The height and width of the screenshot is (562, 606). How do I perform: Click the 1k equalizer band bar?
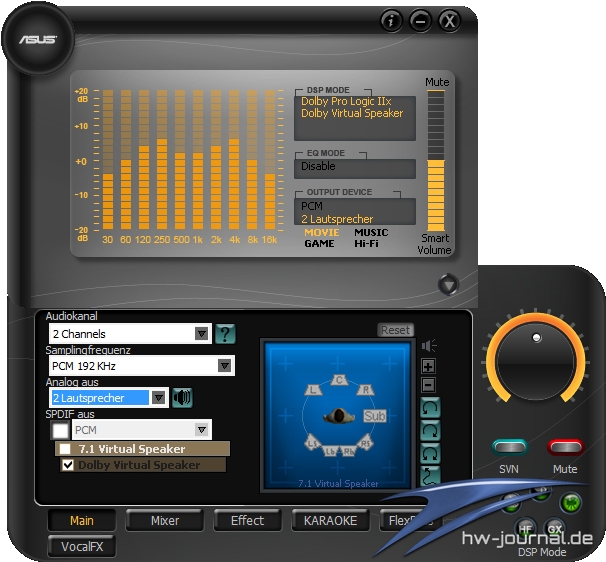[x=198, y=160]
